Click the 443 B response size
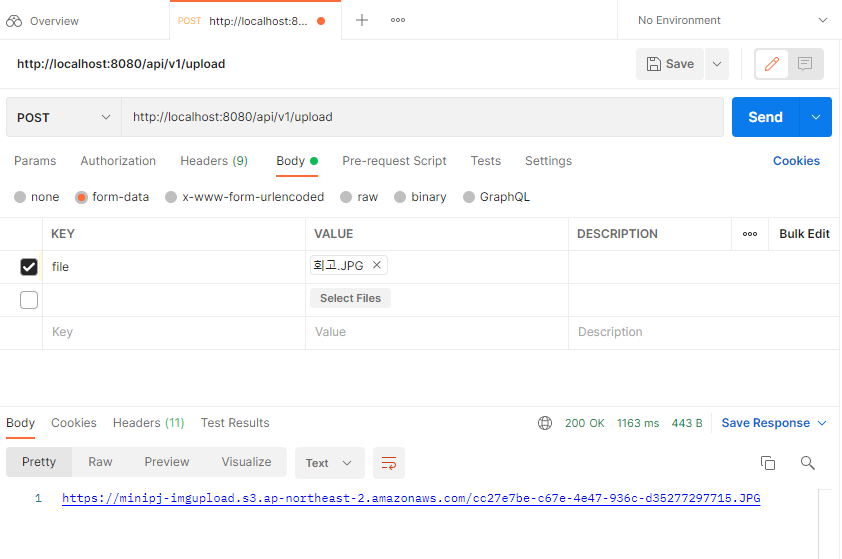The image size is (842, 559). [687, 423]
